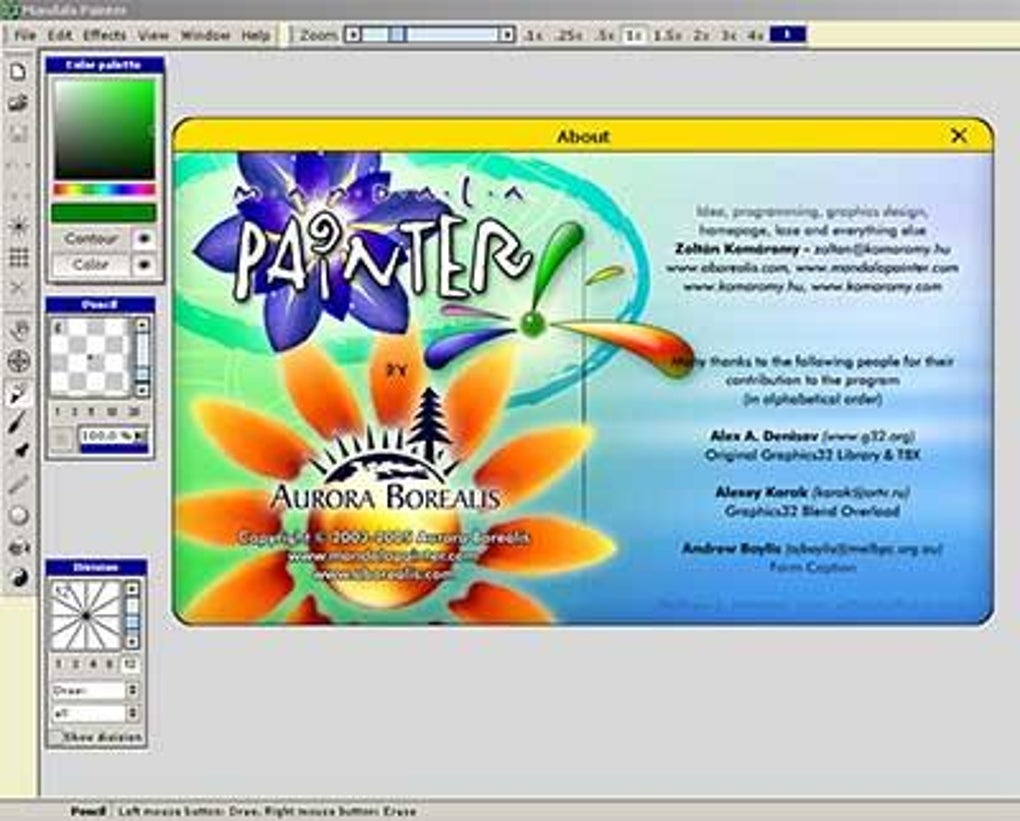Close the About dialog
Viewport: 1020px width, 821px height.
pyautogui.click(x=959, y=135)
